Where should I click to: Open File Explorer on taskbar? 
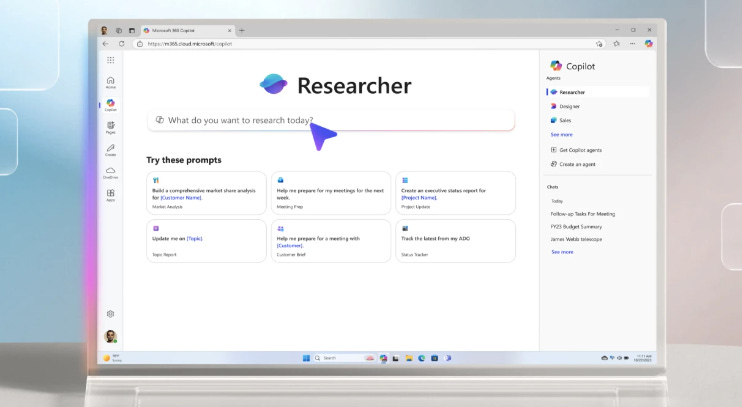coord(409,358)
